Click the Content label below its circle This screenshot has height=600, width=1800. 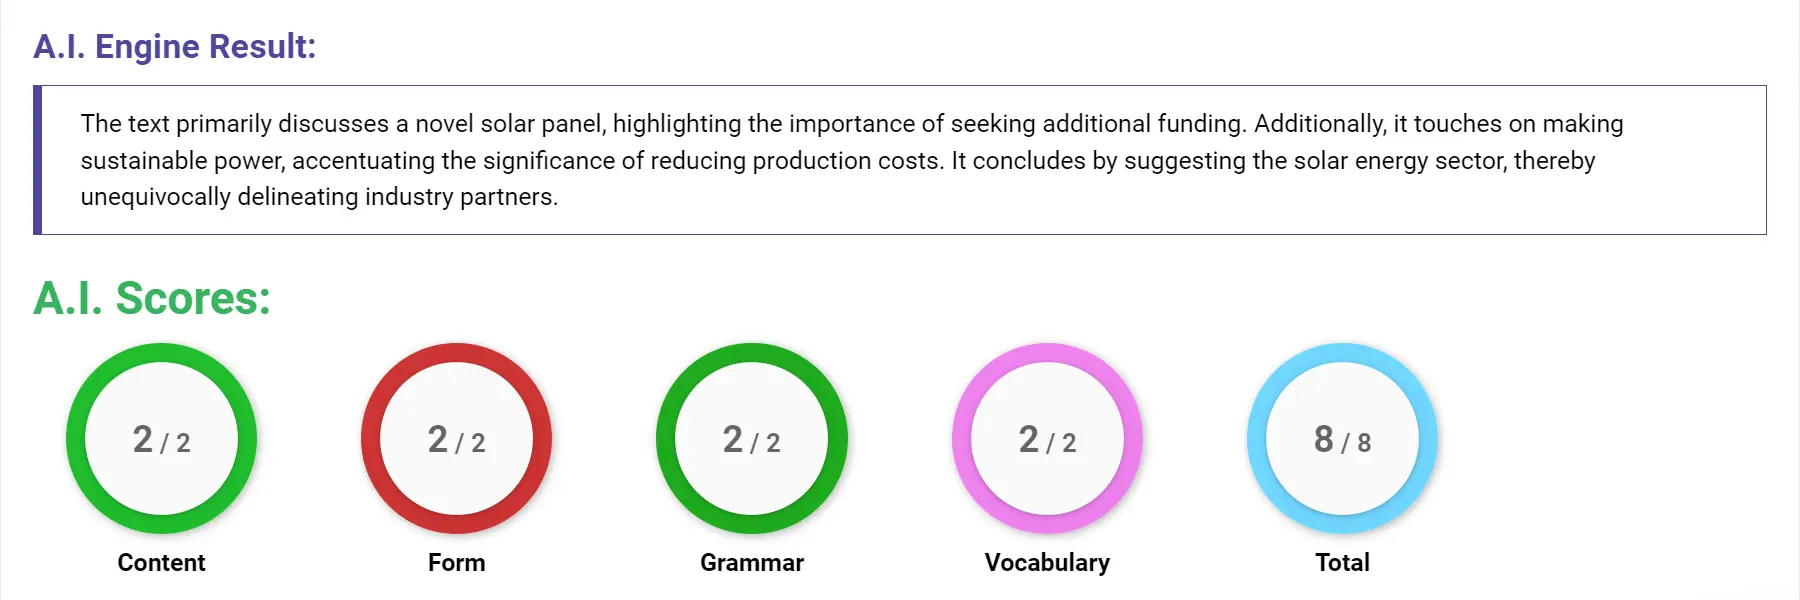(x=160, y=562)
